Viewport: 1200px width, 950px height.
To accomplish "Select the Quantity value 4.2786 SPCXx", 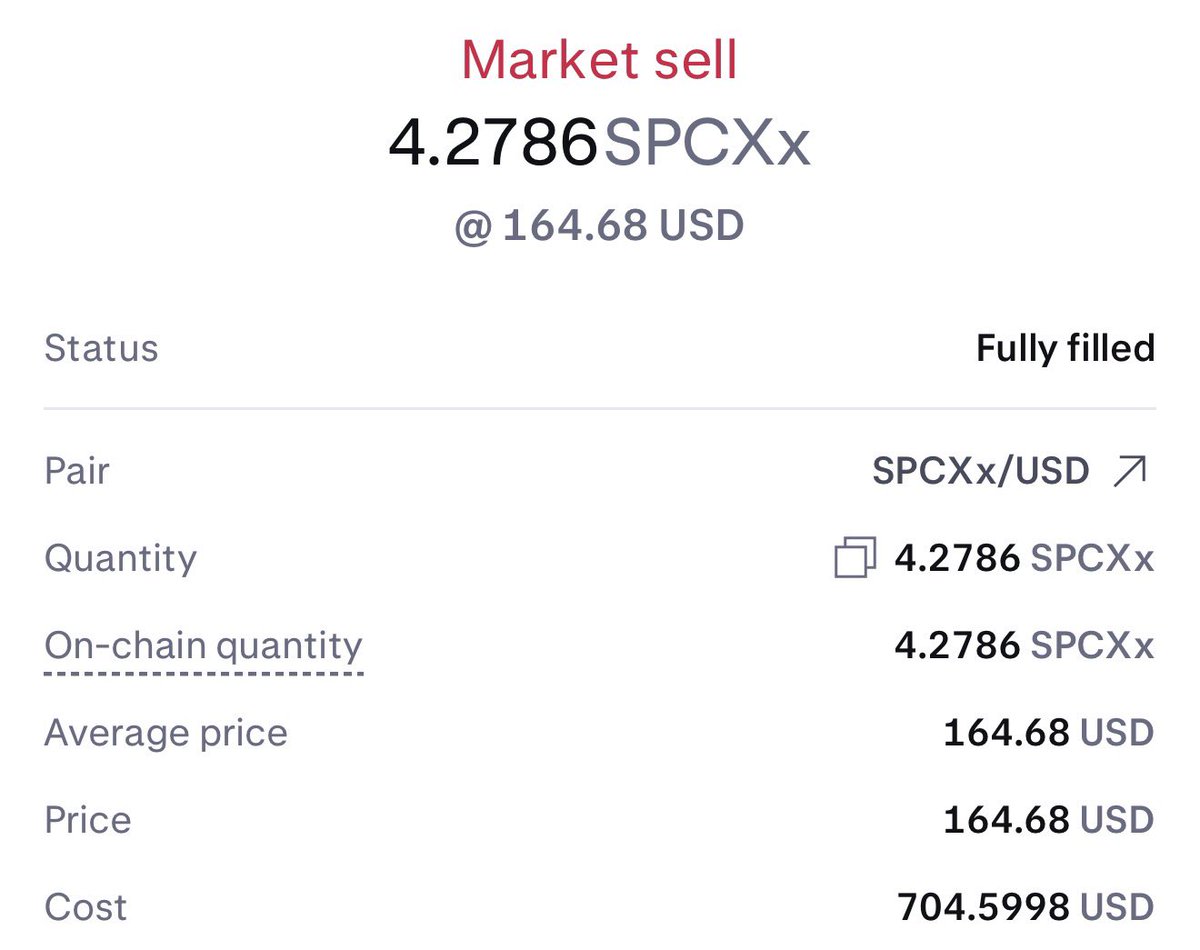I will 1024,558.
